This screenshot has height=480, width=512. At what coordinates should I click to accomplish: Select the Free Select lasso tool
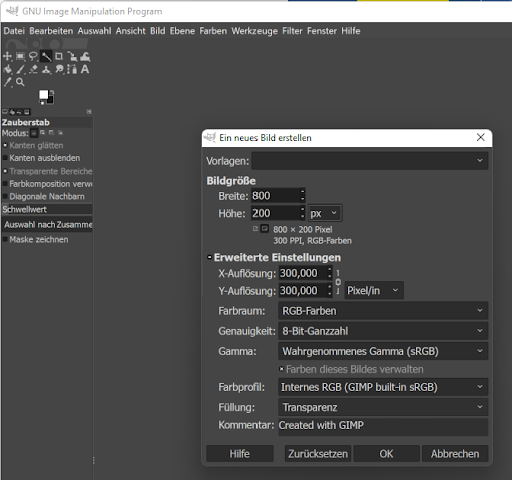(33, 56)
